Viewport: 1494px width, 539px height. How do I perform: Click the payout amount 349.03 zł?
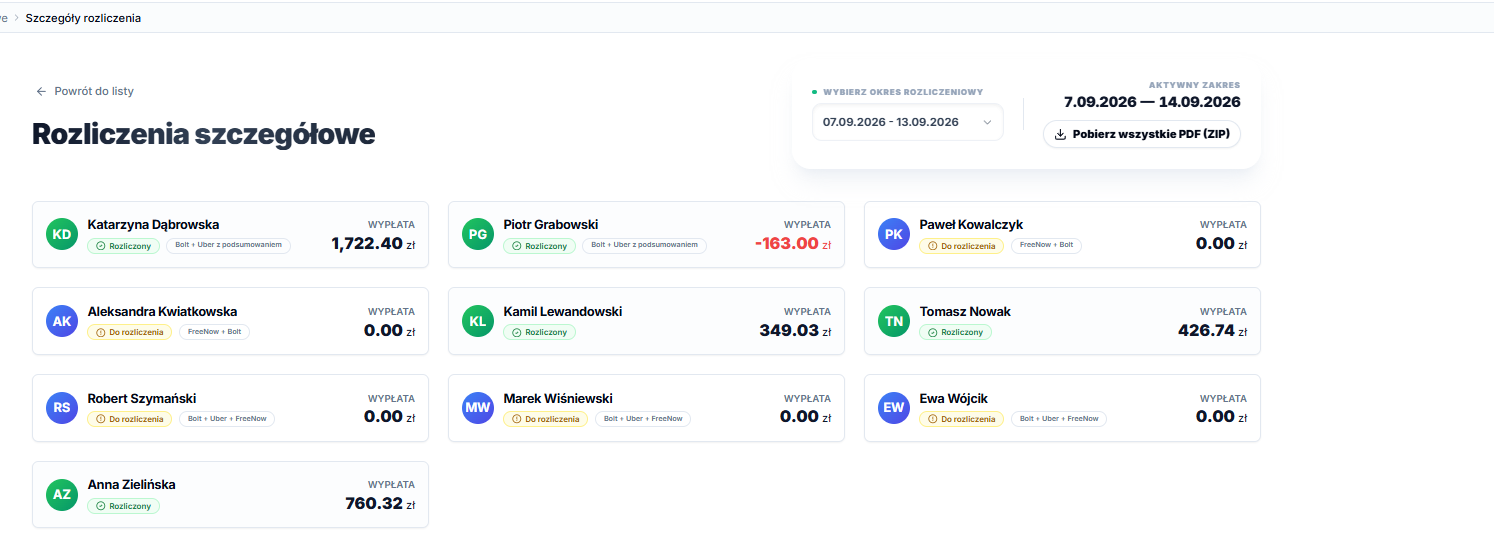point(795,330)
